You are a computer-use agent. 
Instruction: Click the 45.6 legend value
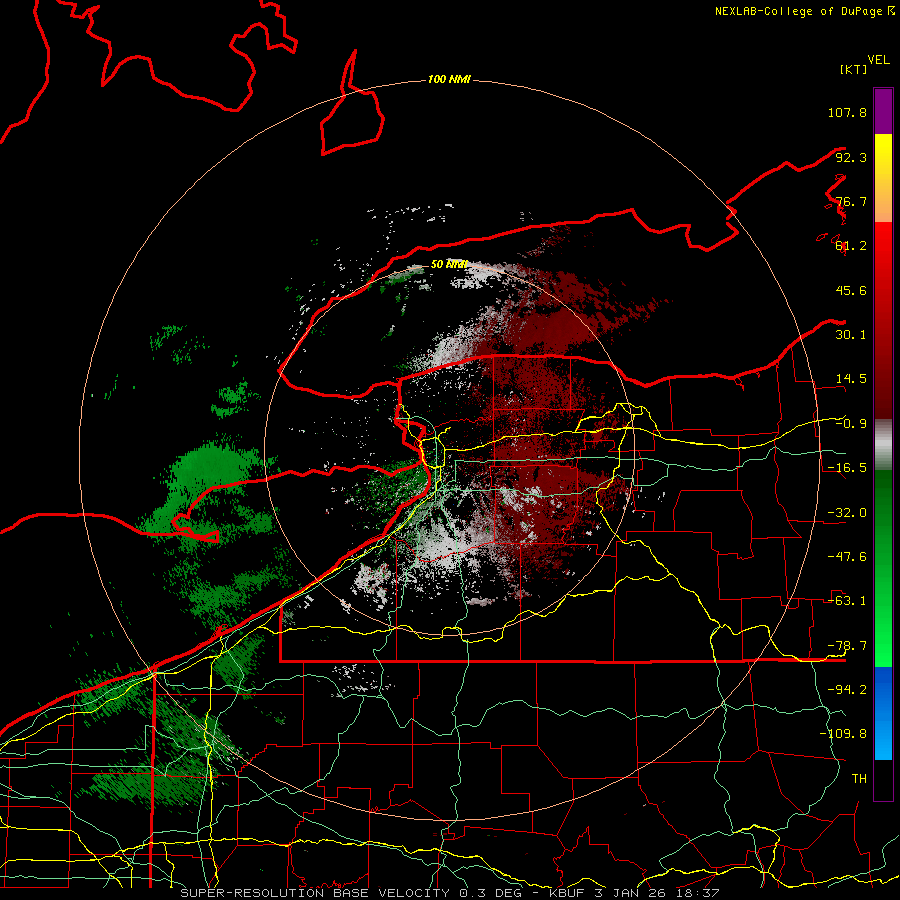pos(851,290)
